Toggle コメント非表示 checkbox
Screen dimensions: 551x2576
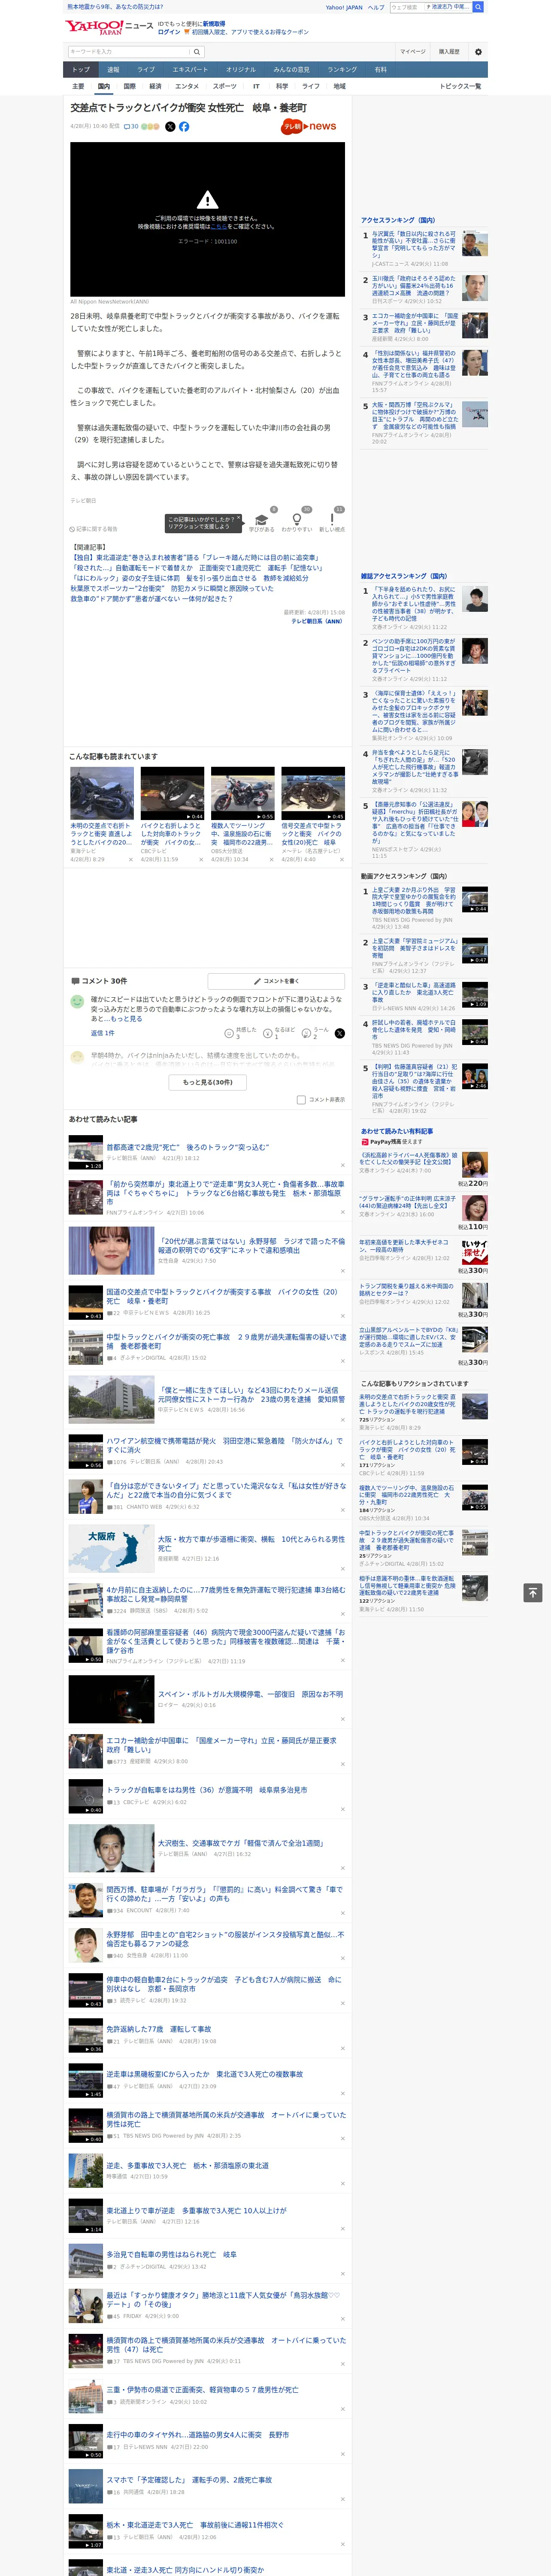point(301,1100)
